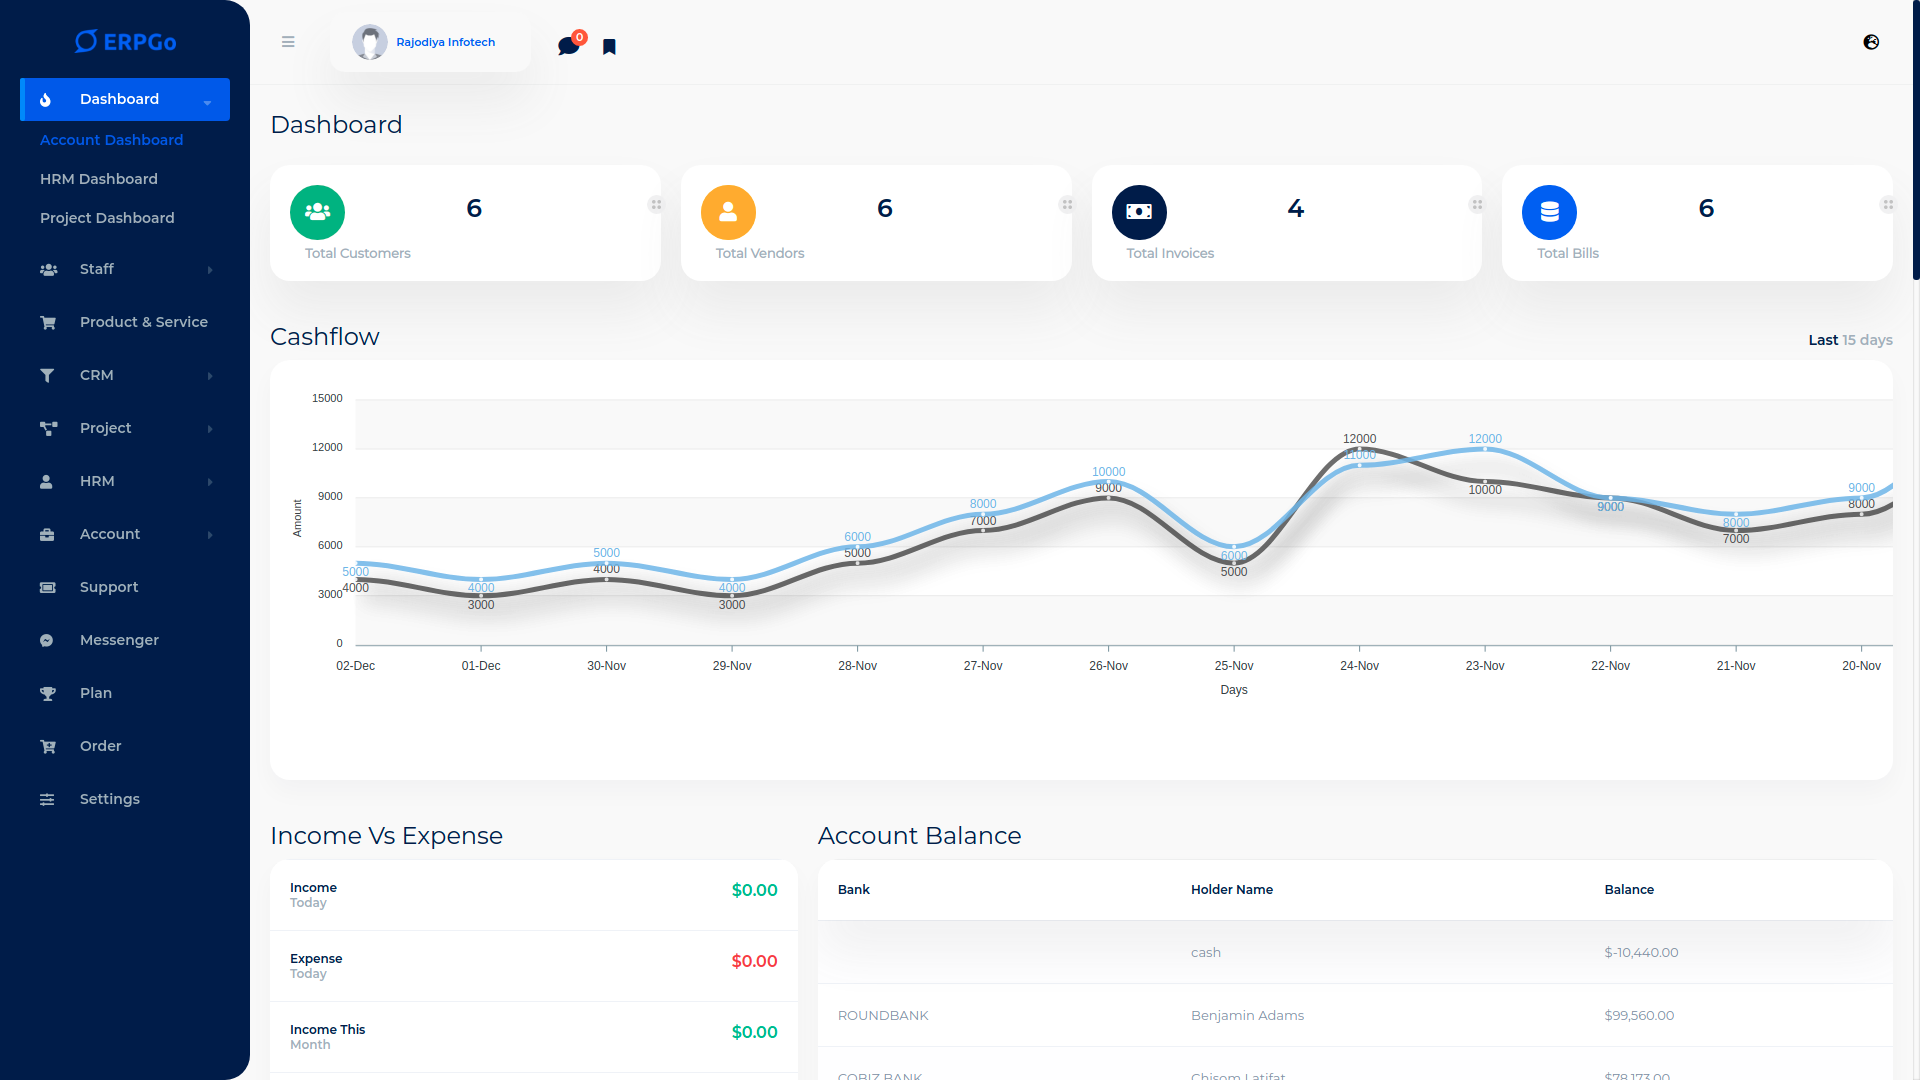The image size is (1920, 1080).
Task: Click the Total Customers green icon
Action: click(317, 212)
